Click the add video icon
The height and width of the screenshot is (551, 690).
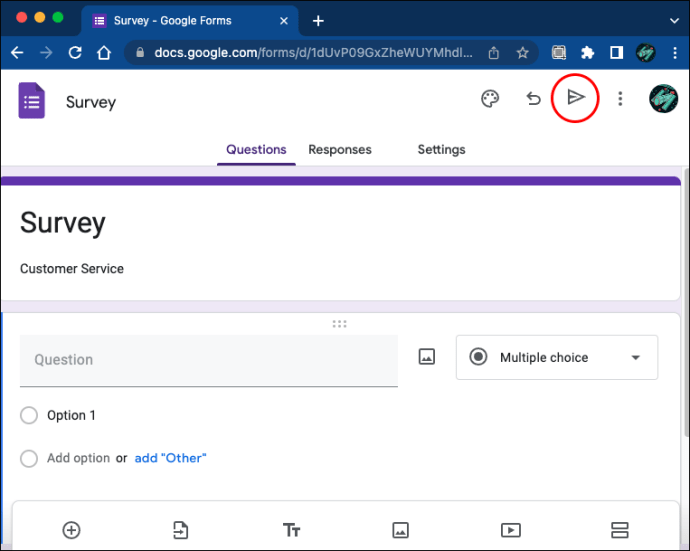[x=510, y=530]
